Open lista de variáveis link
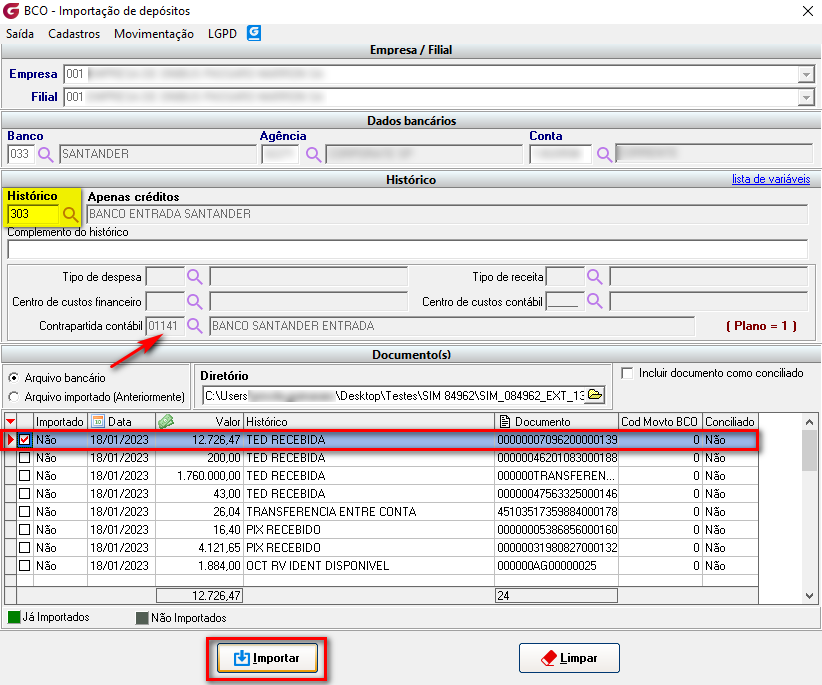822x685 pixels. pyautogui.click(x=771, y=179)
